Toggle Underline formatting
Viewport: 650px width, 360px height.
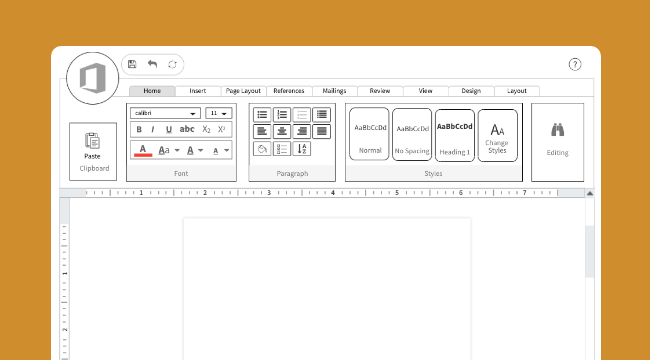169,129
